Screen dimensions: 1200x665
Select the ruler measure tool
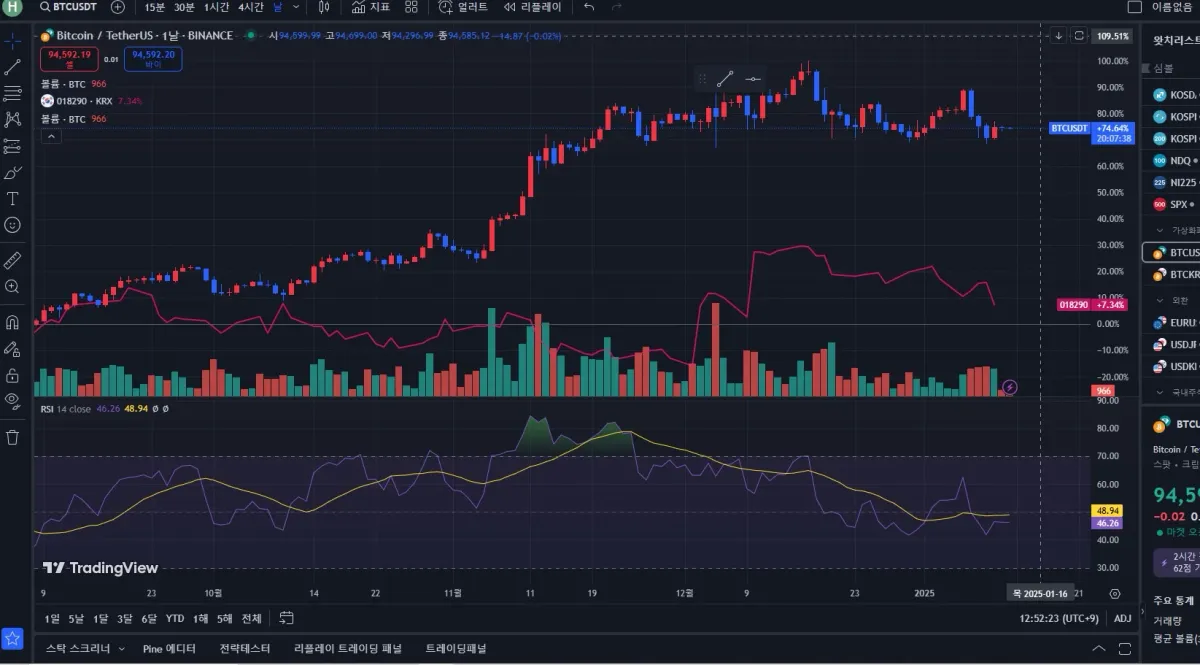(12, 260)
